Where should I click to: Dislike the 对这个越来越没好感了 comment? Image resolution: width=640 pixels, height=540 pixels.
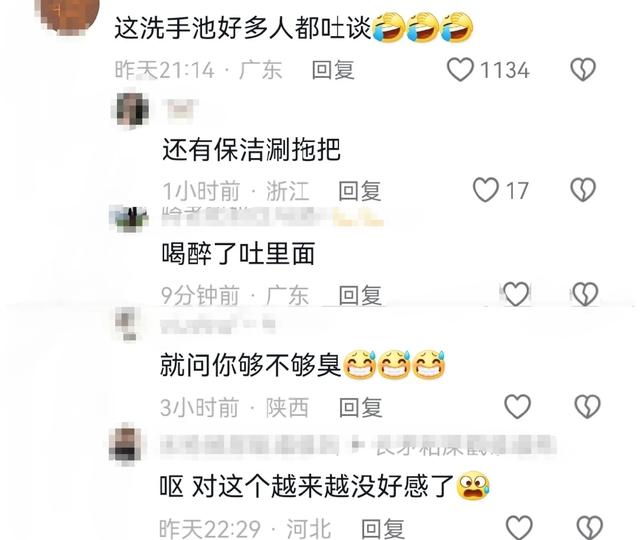tap(589, 527)
